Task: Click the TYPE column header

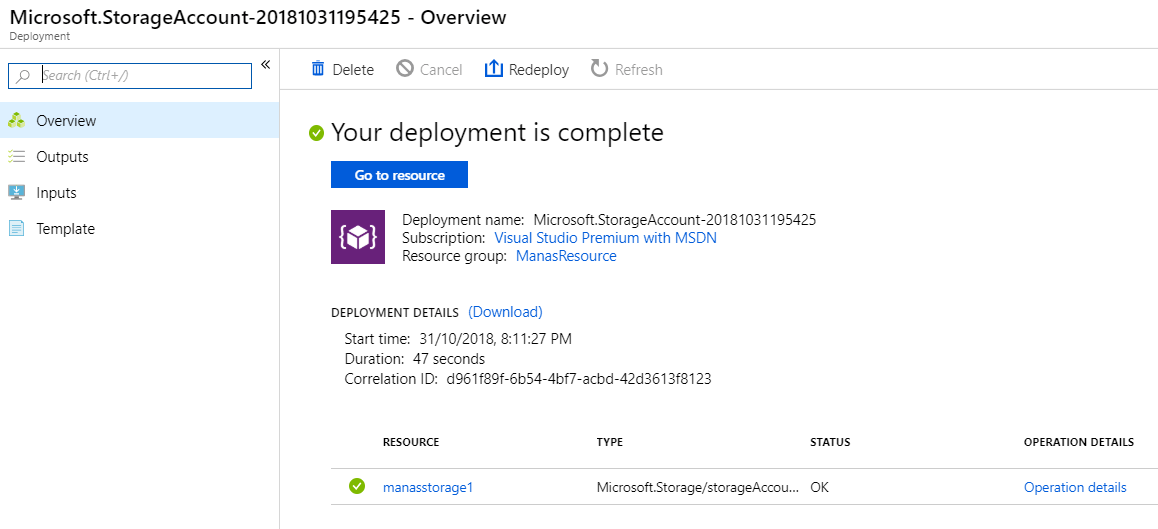Action: (x=610, y=443)
